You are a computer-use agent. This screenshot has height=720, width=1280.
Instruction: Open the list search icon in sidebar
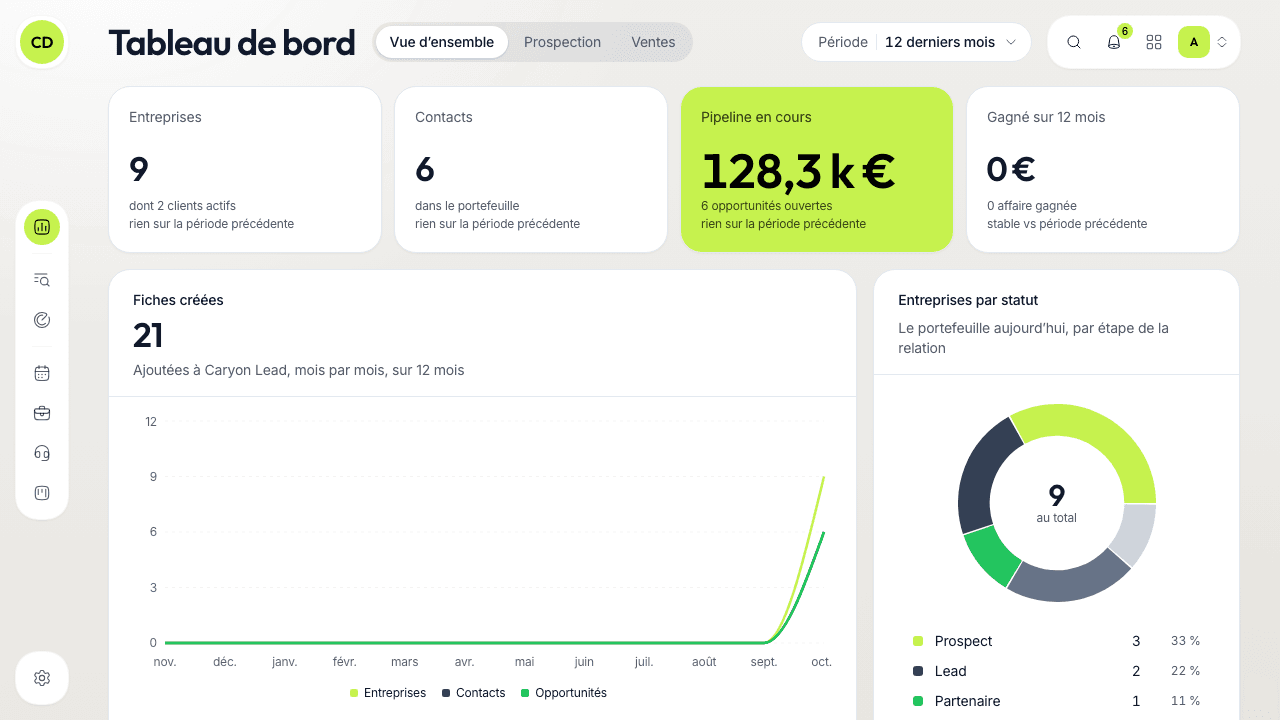pyautogui.click(x=42, y=280)
